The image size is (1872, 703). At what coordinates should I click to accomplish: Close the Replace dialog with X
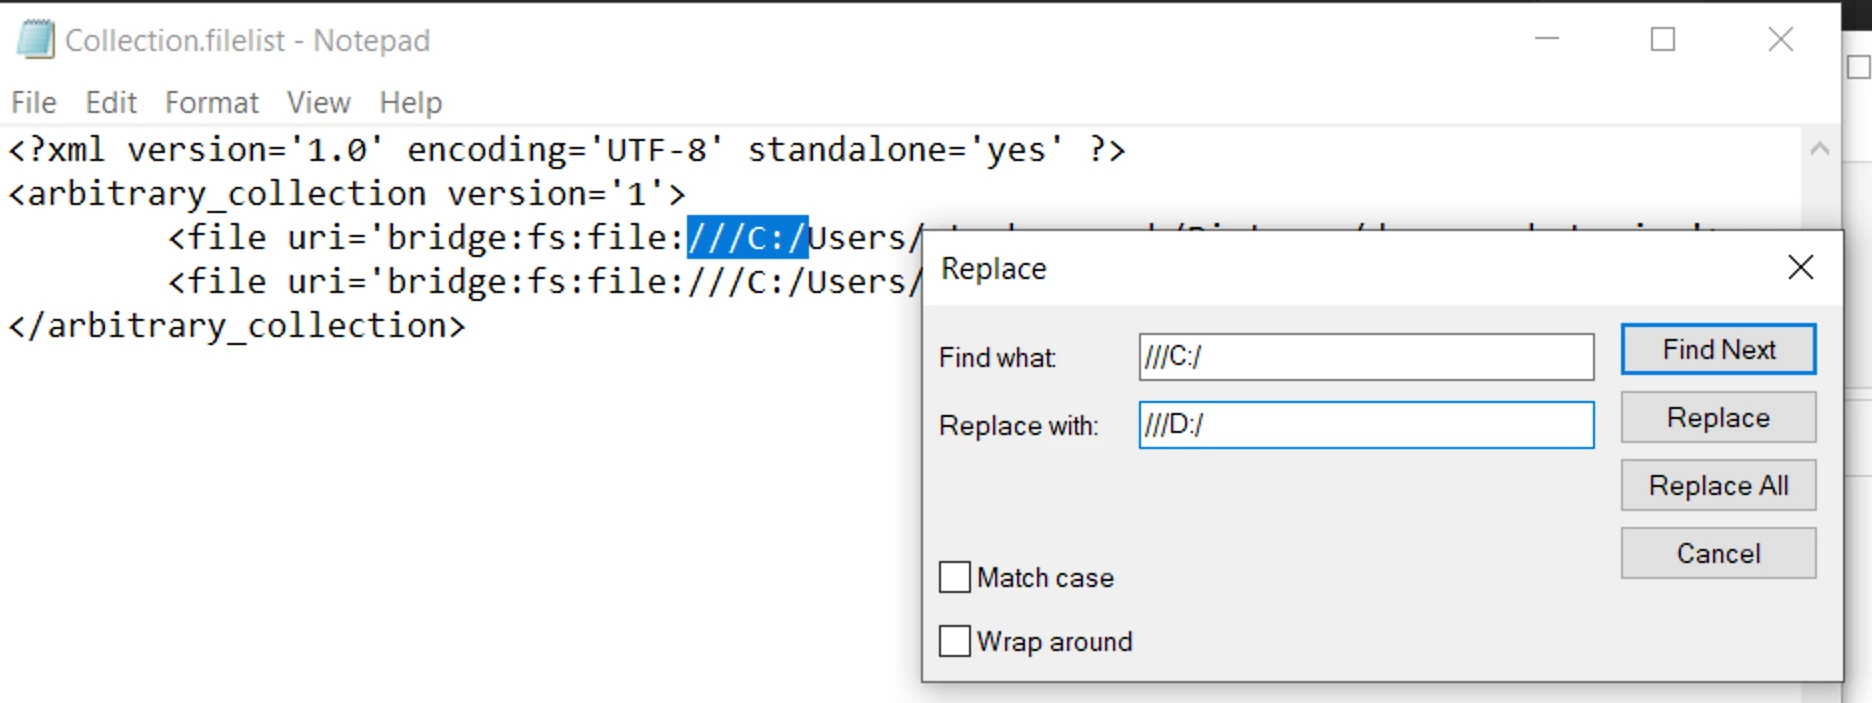[x=1800, y=267]
